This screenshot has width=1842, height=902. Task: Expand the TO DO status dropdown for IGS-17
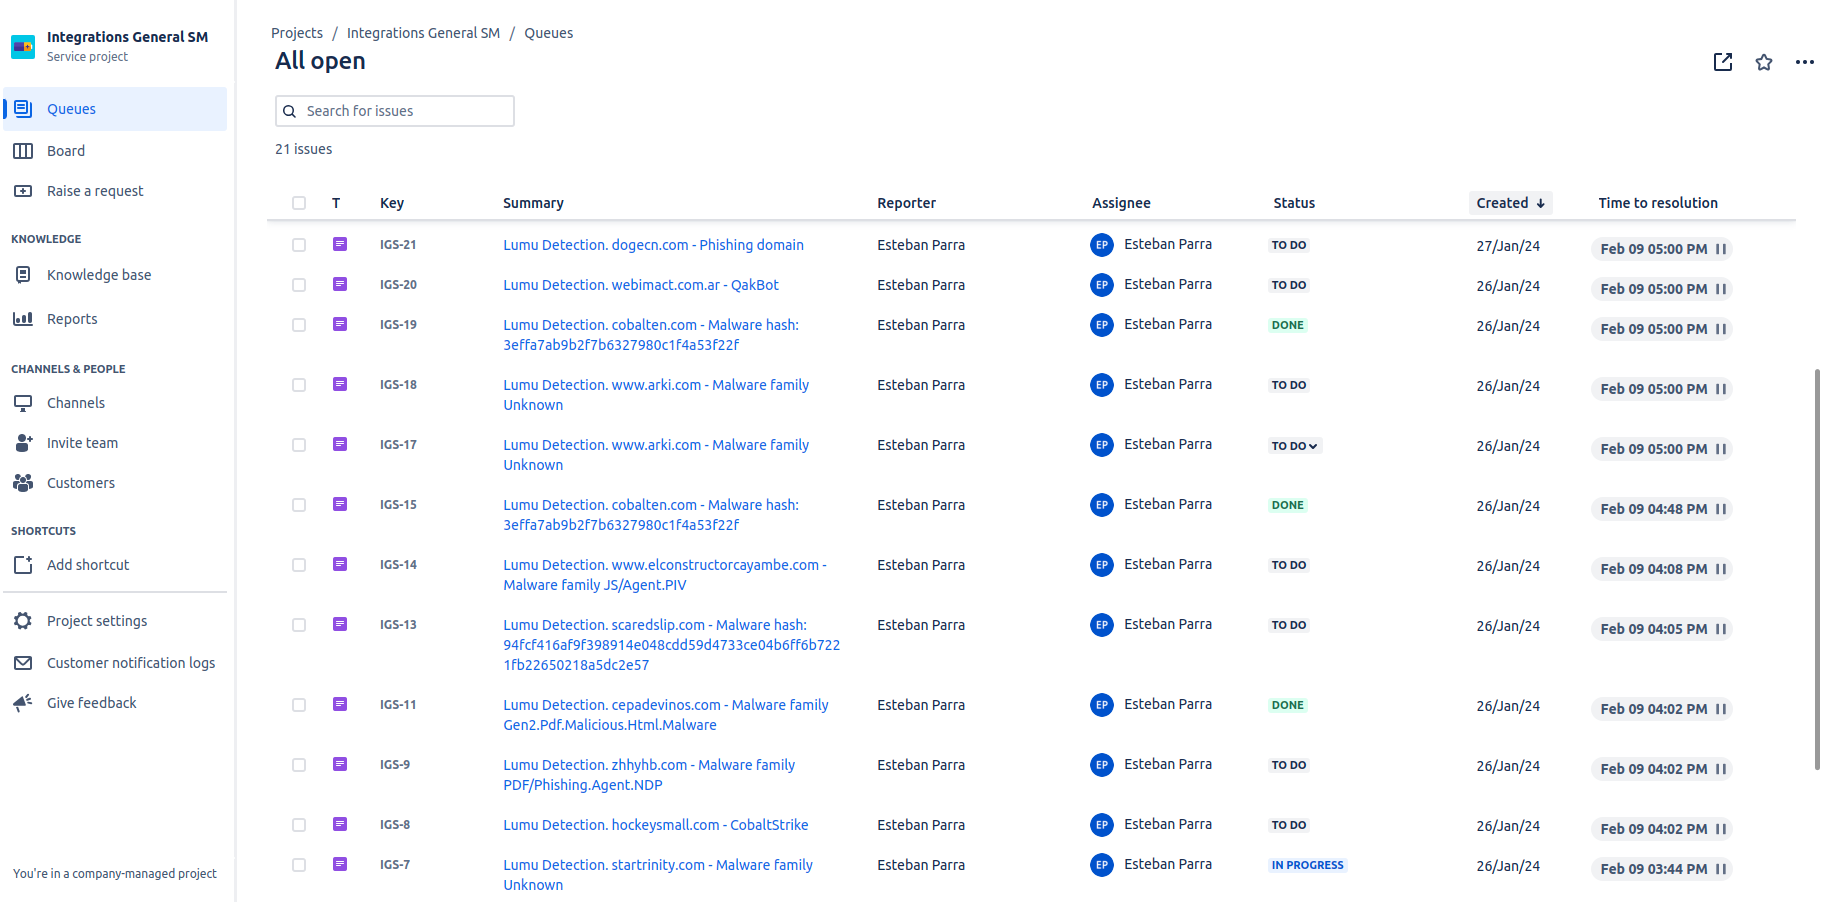coord(1295,446)
